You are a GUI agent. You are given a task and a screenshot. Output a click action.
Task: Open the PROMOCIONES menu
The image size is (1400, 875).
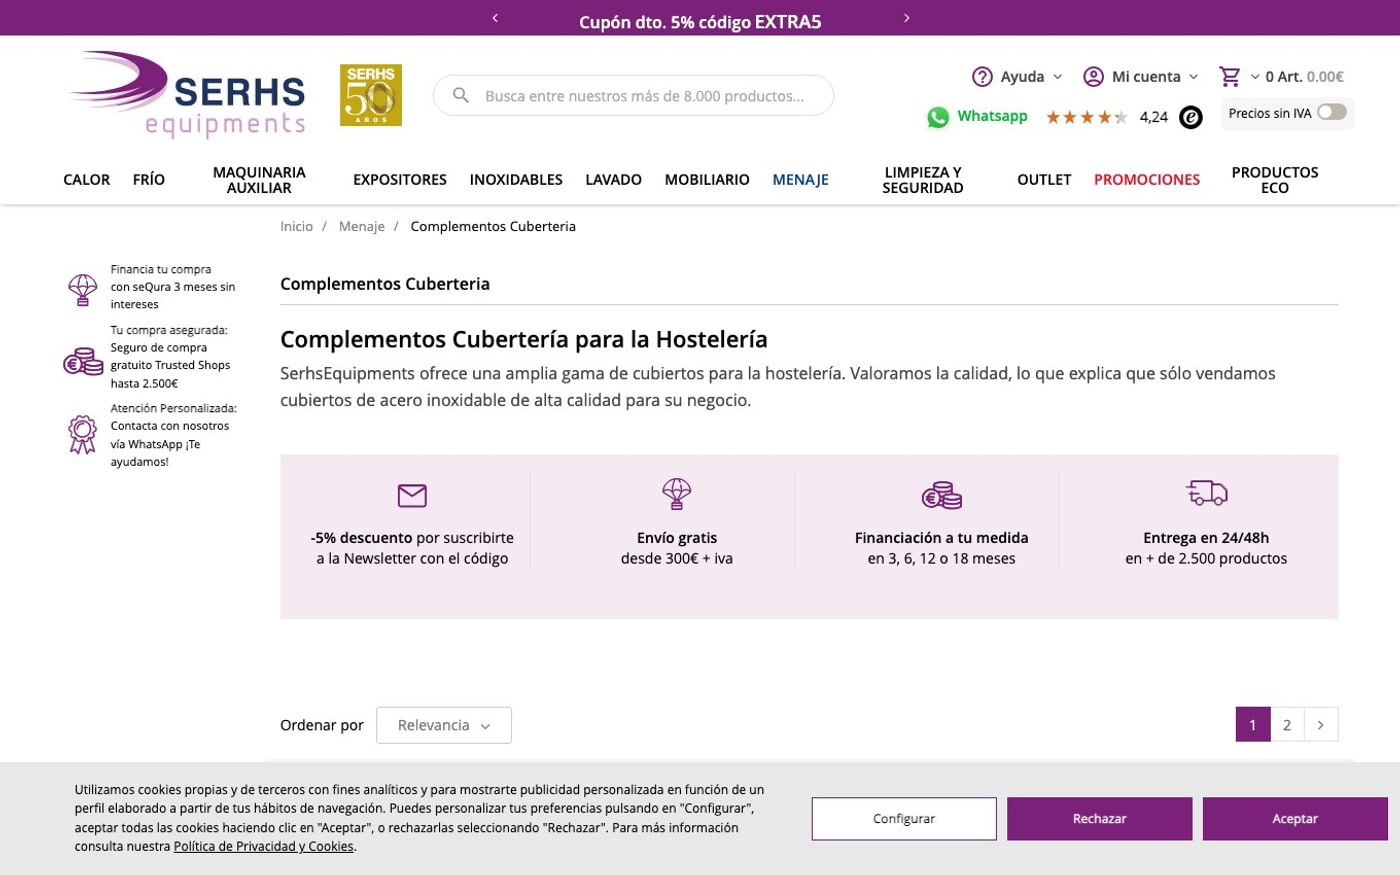pos(1147,180)
